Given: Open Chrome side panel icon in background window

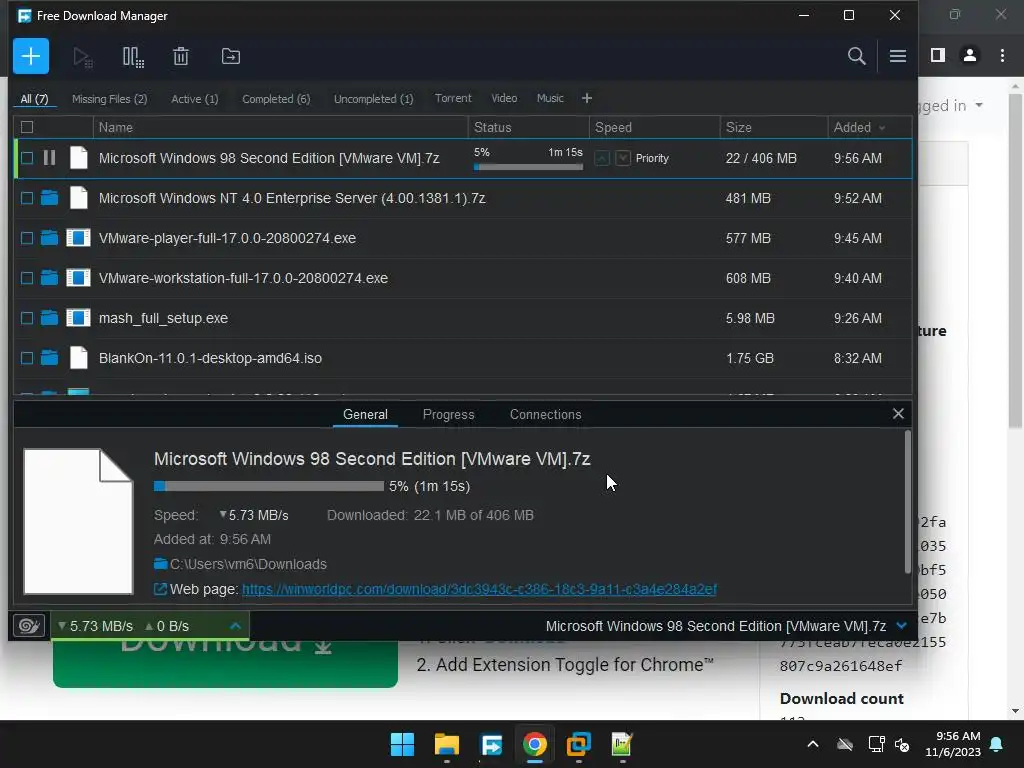Looking at the screenshot, I should pos(937,56).
